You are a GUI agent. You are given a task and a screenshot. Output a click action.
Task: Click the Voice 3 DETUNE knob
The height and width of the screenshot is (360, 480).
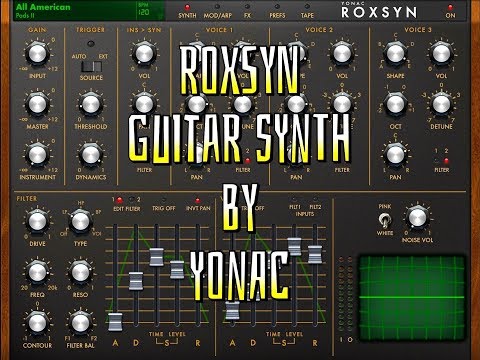(441, 104)
